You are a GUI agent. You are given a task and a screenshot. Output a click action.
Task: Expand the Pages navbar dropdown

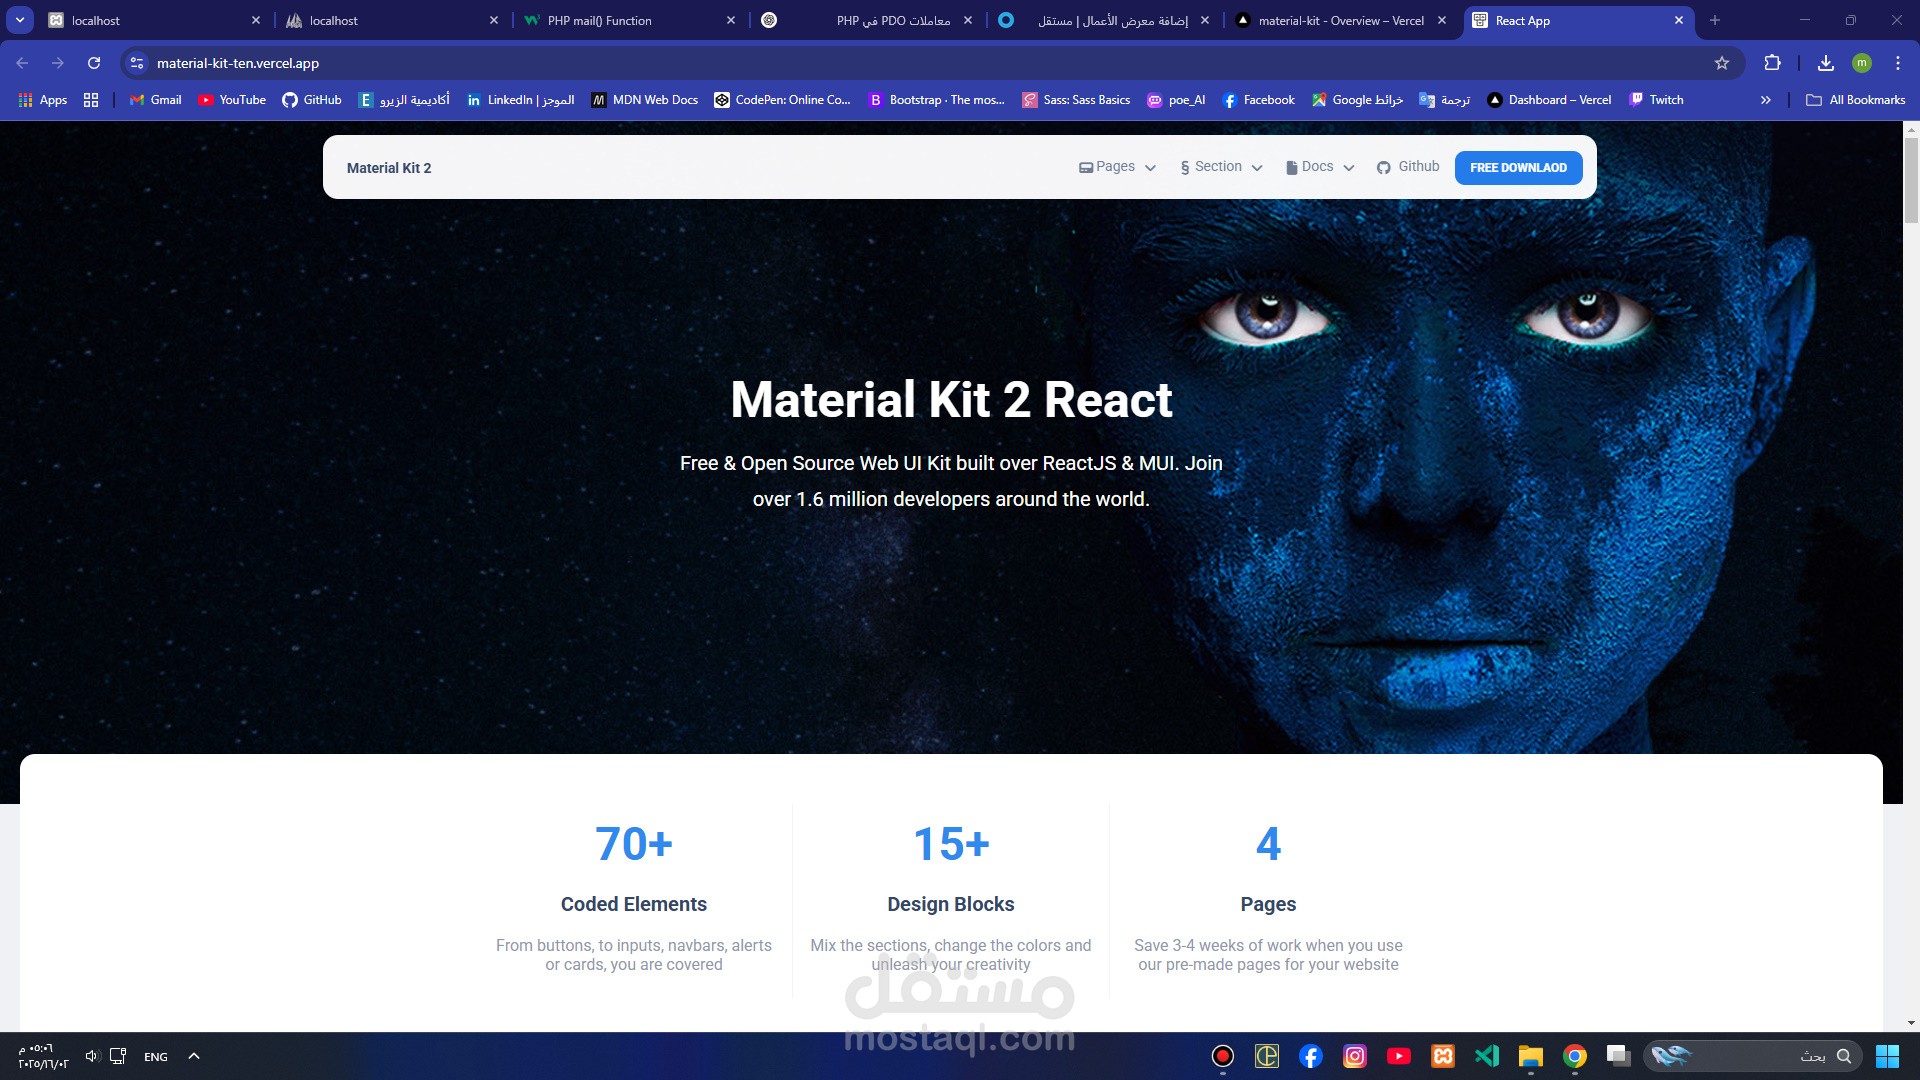pos(1117,167)
